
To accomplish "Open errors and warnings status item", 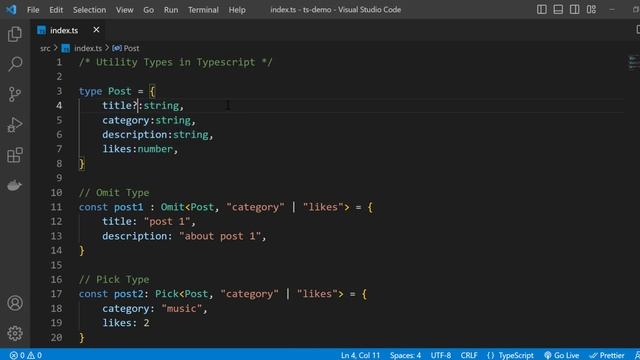I will coord(26,355).
